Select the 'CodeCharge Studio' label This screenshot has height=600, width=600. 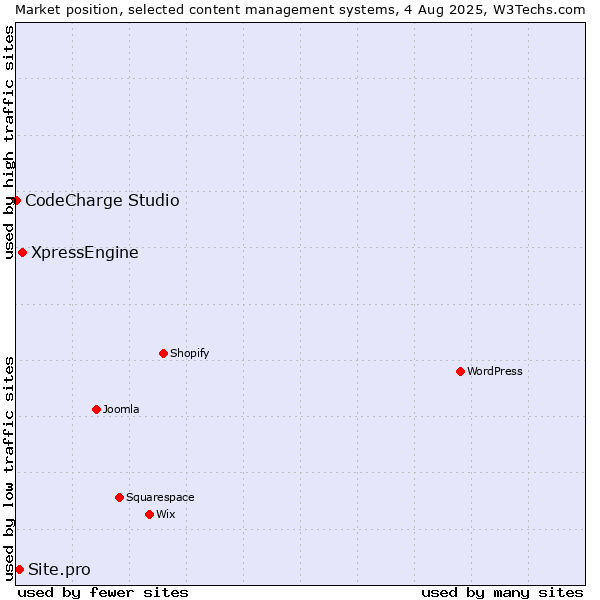[x=102, y=201]
